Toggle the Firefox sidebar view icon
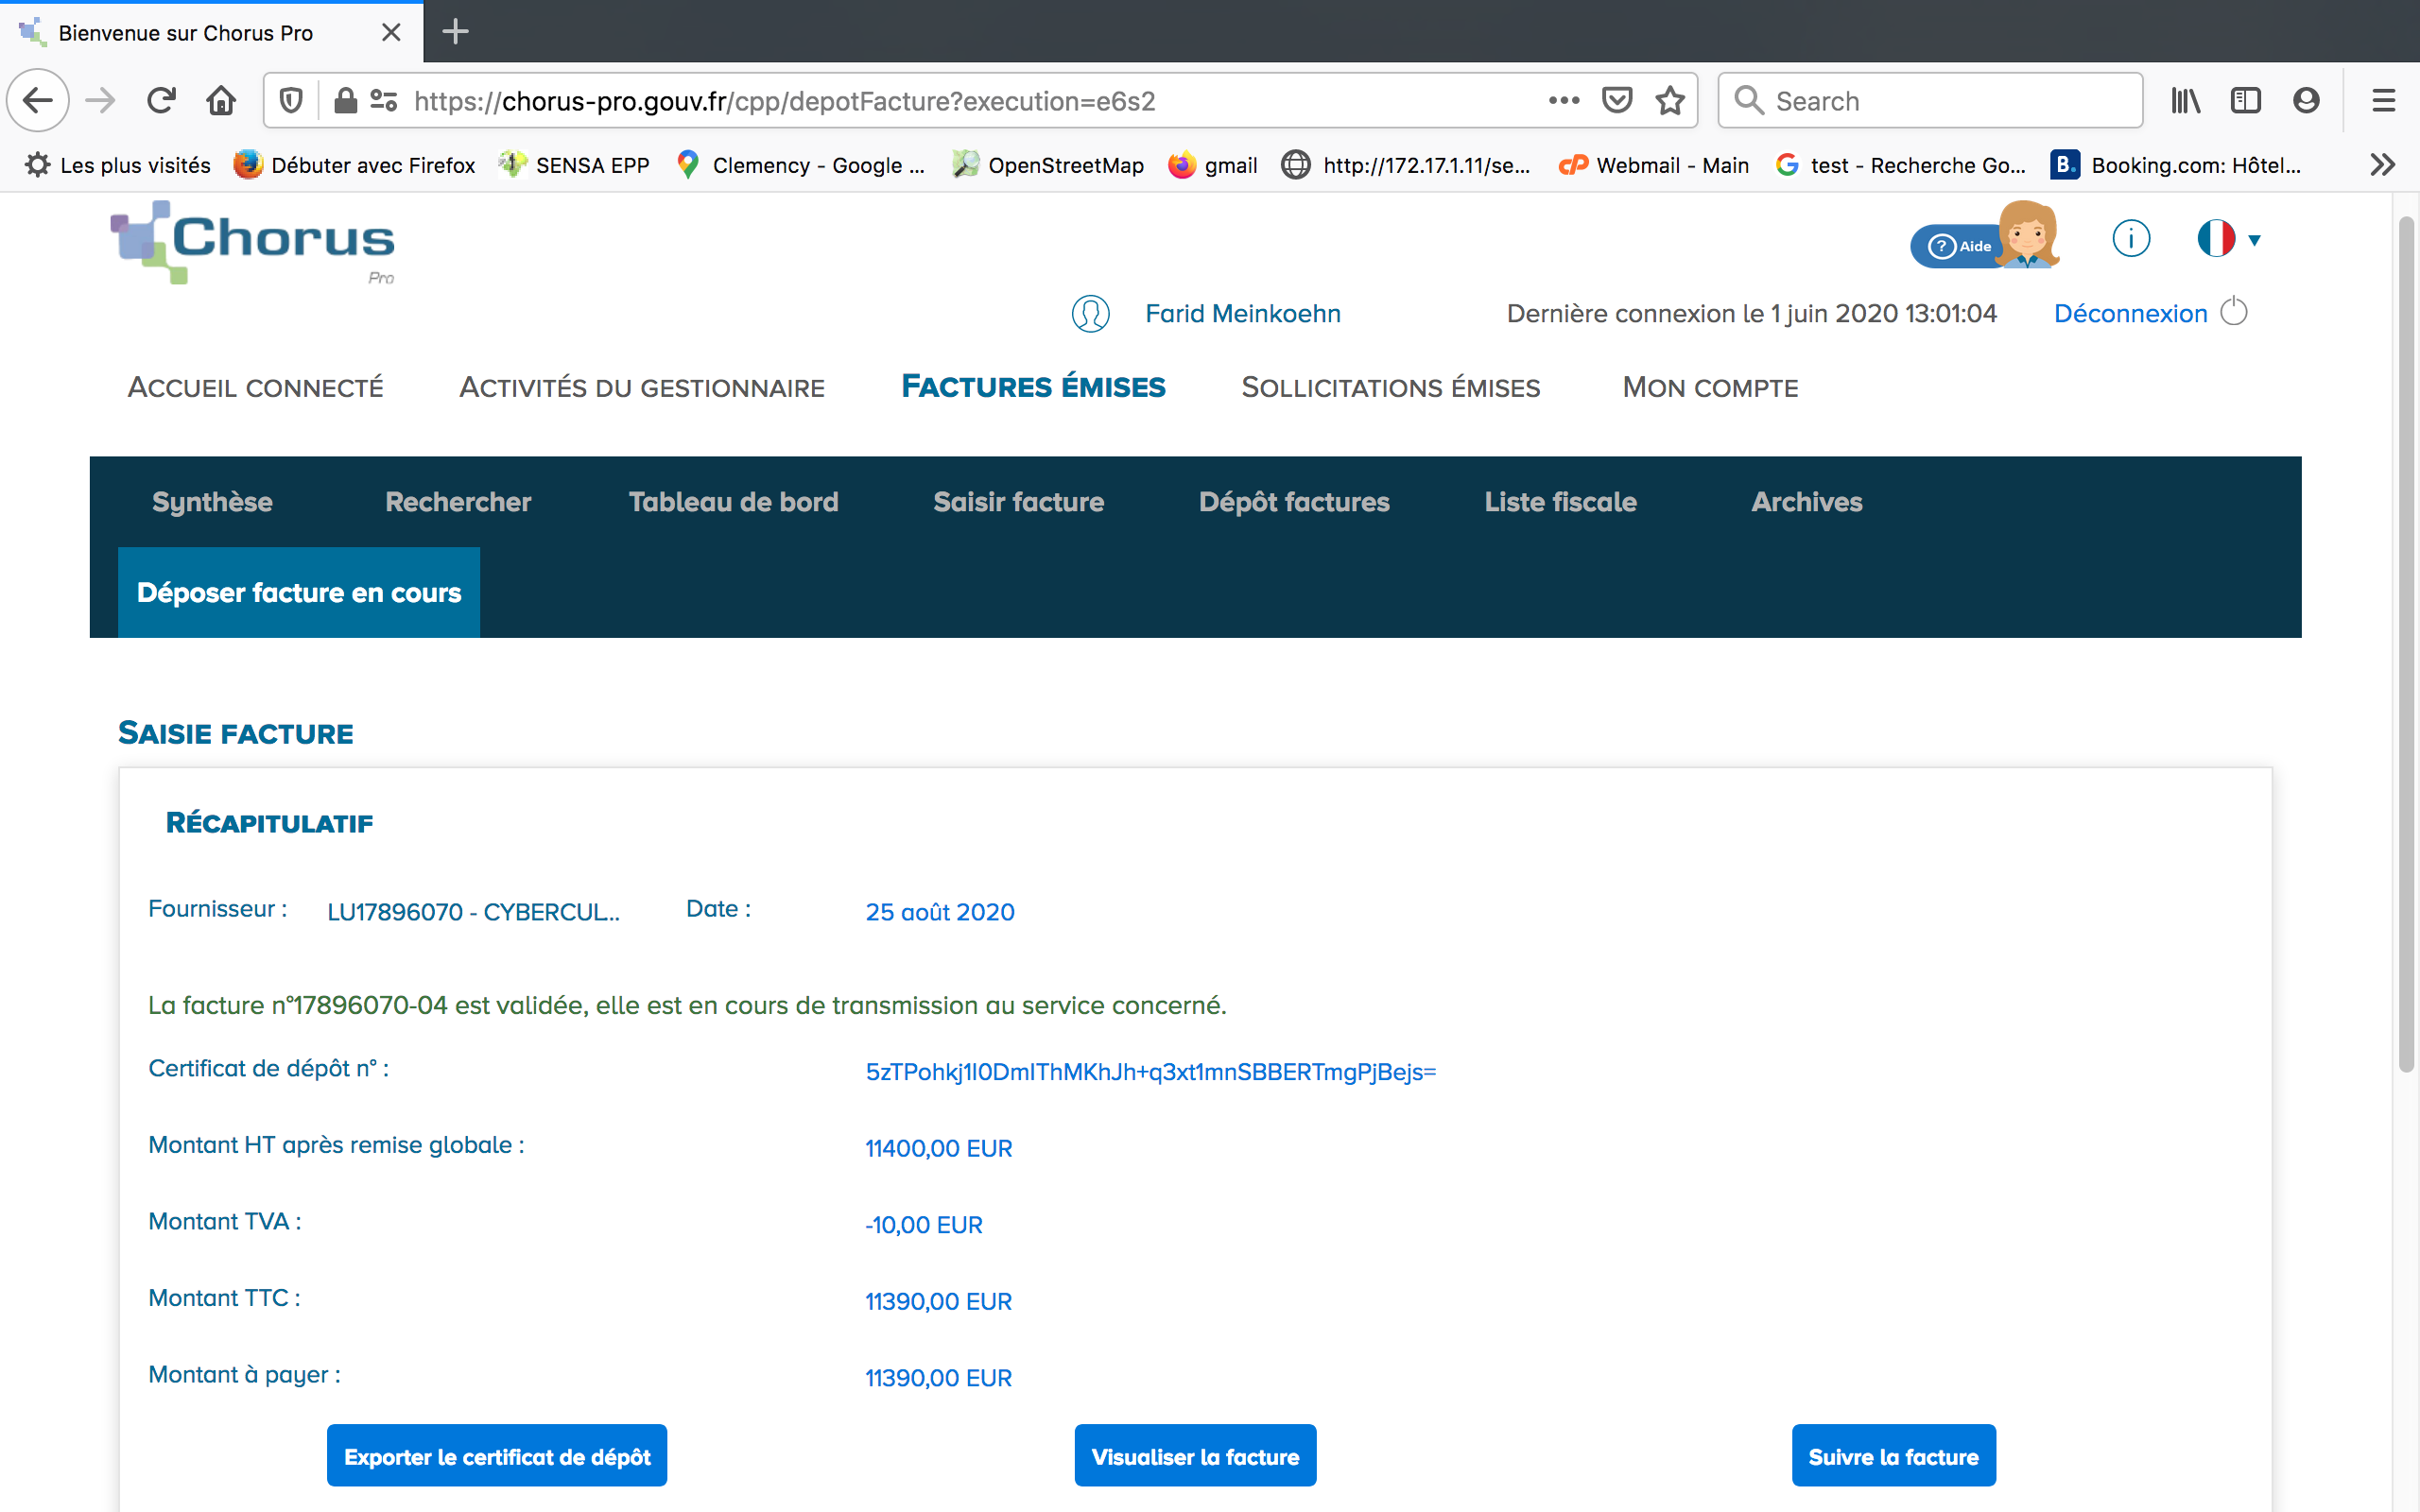Viewport: 2420px width, 1512px height. point(2245,101)
